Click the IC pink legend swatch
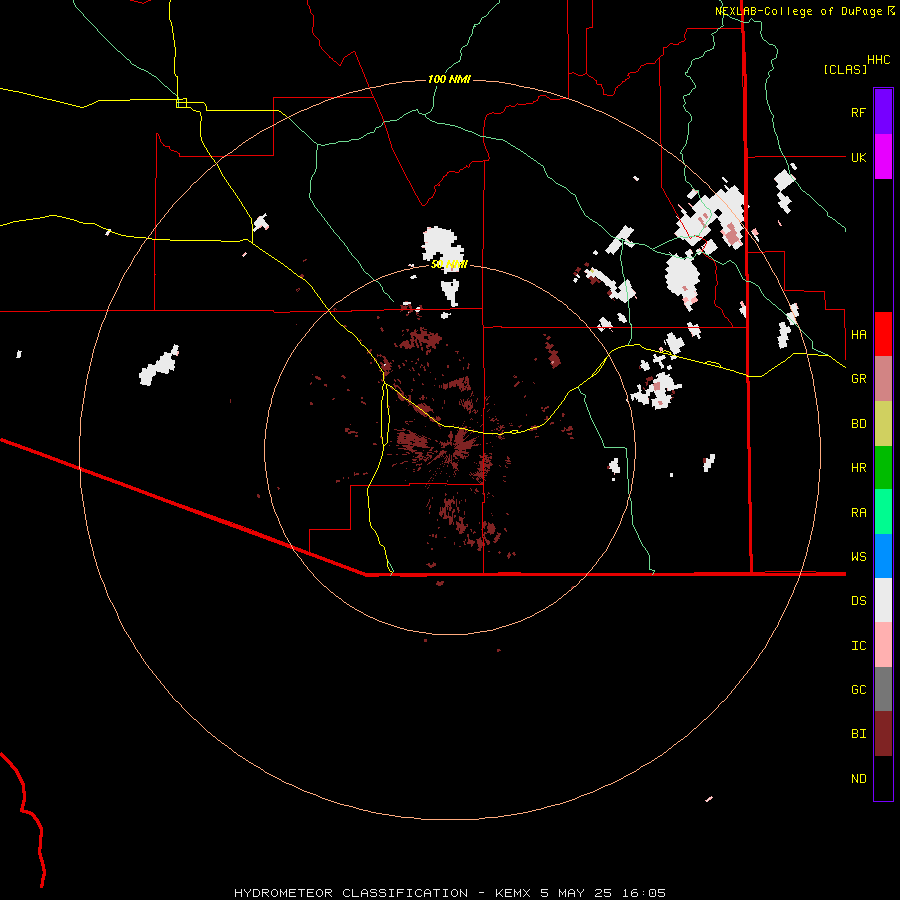 pos(883,645)
